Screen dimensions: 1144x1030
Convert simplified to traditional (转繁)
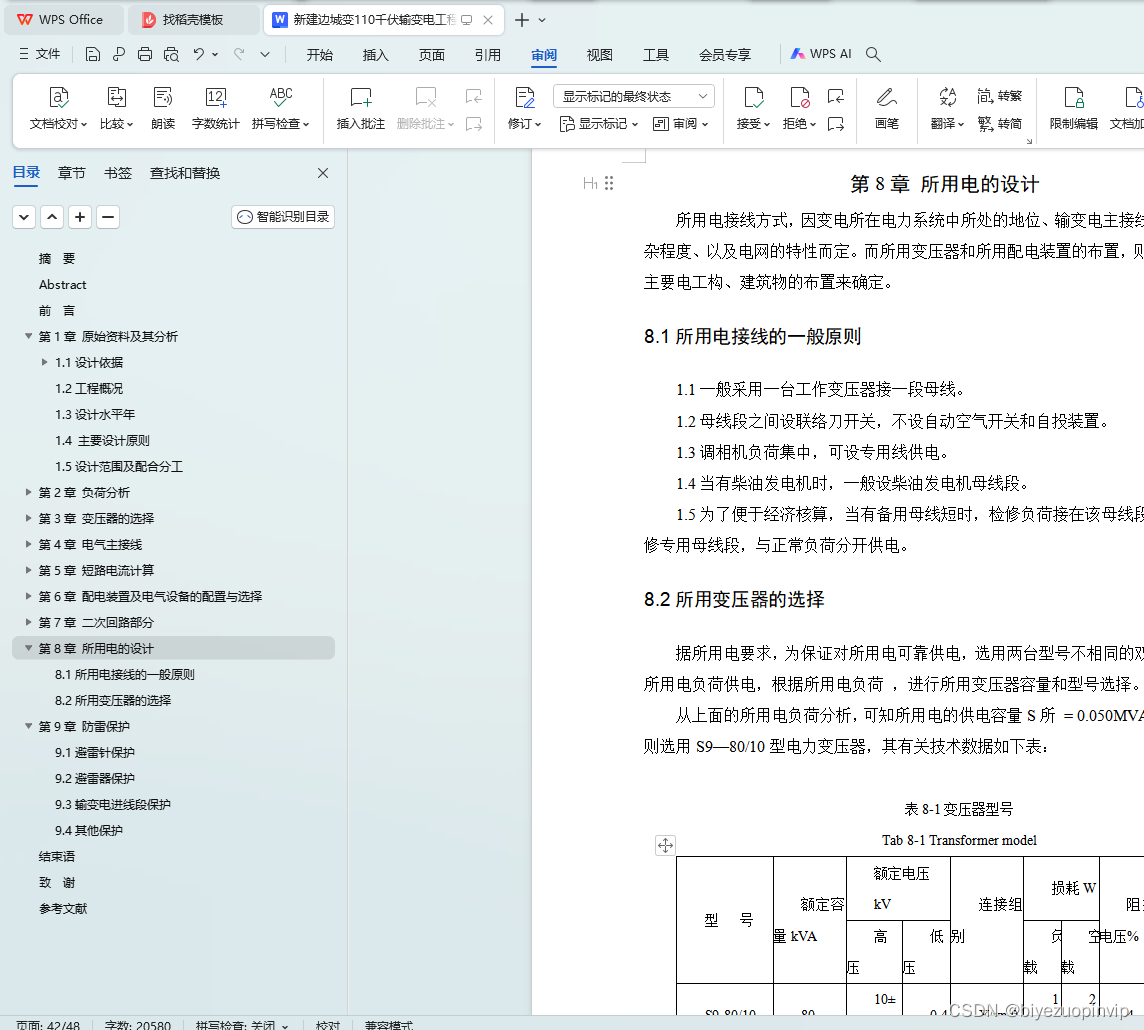click(1000, 96)
